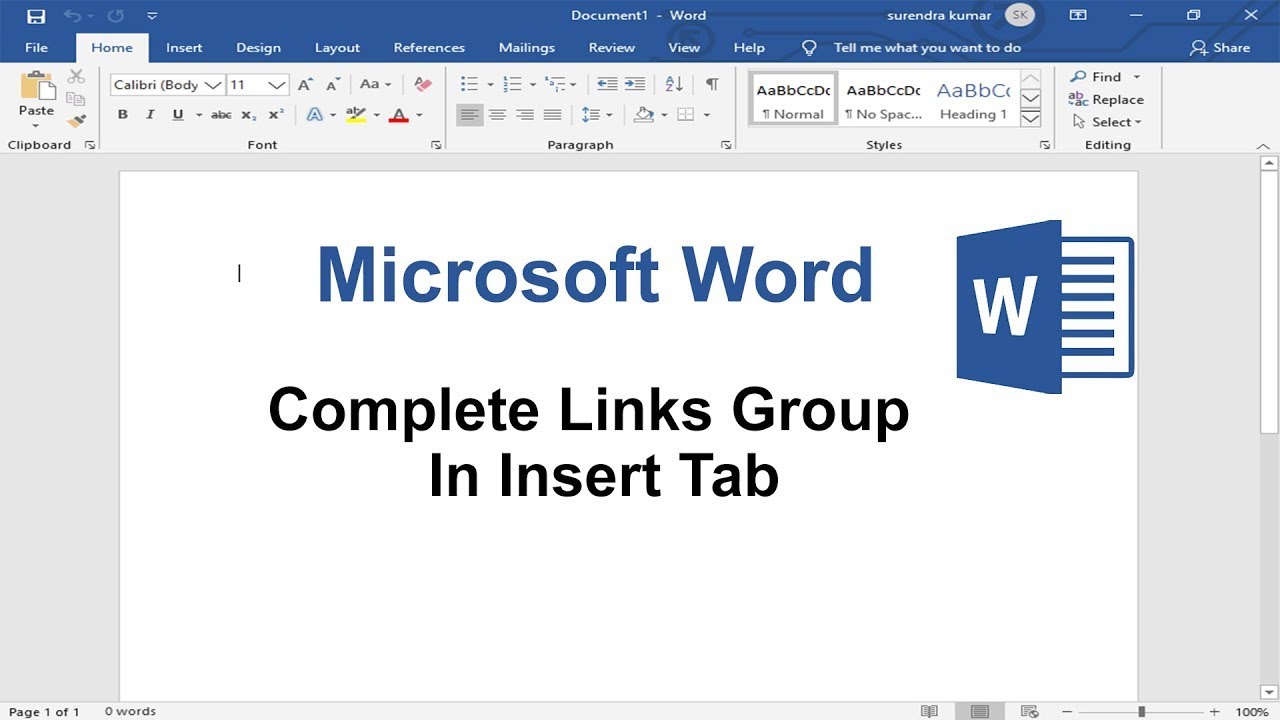1280x720 pixels.
Task: Switch to the Insert tab
Action: point(184,47)
